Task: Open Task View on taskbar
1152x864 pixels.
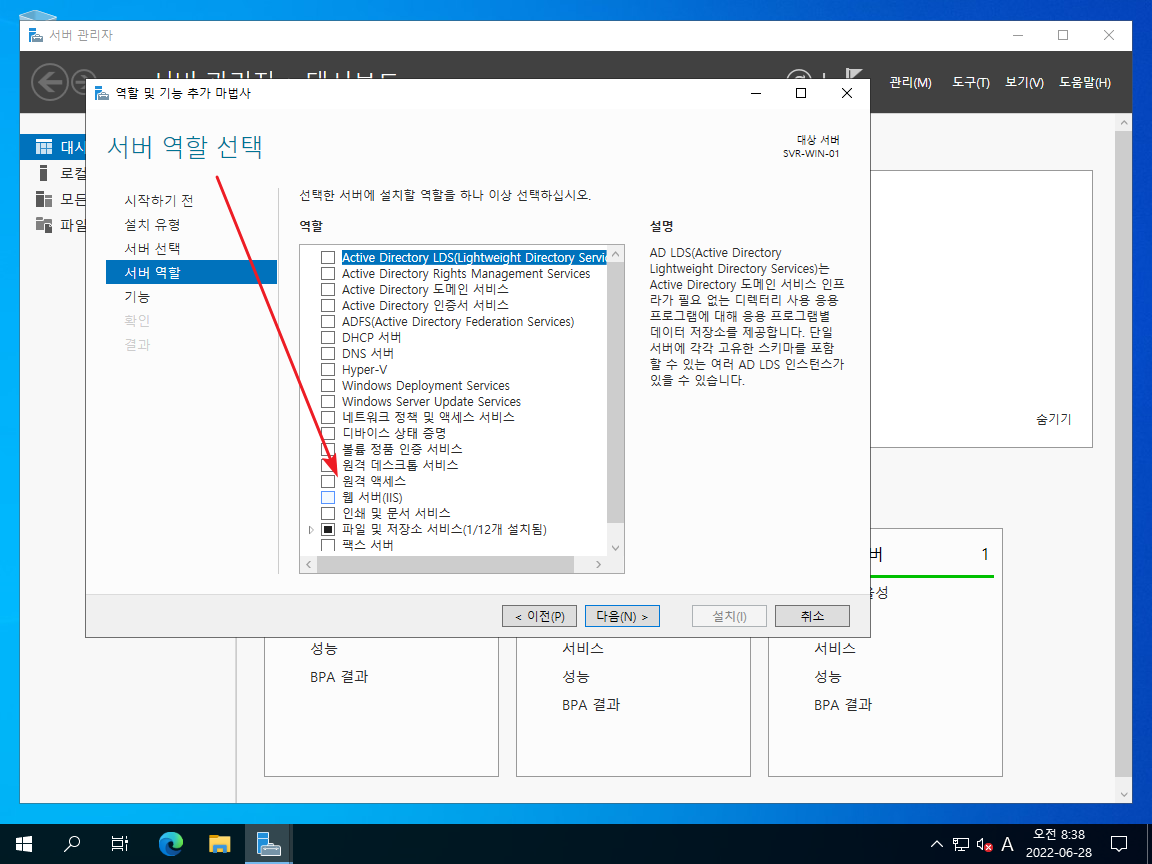Action: pyautogui.click(x=120, y=843)
